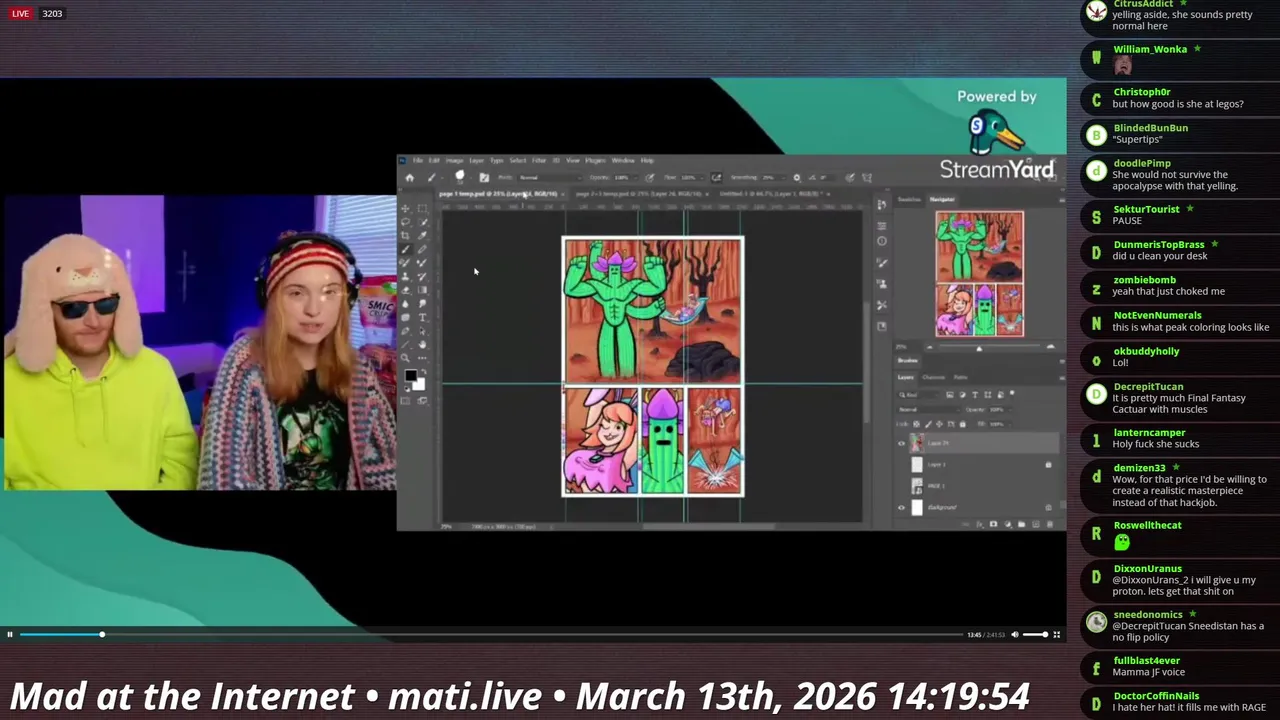The image size is (1280, 720).
Task: Click the smoothing options gear icon
Action: pos(797,178)
